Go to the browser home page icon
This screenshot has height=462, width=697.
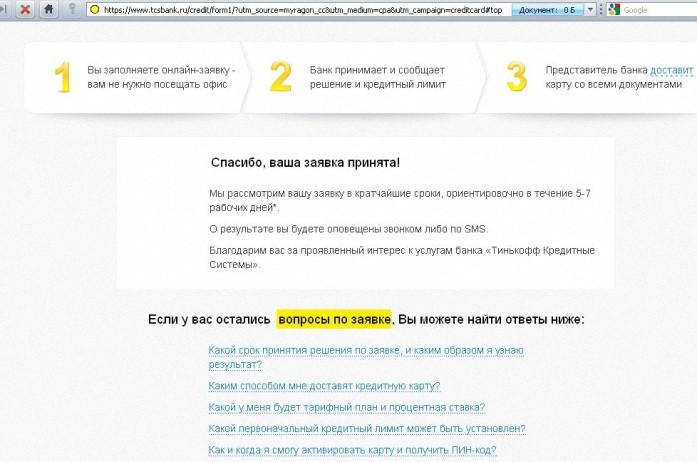coord(49,9)
